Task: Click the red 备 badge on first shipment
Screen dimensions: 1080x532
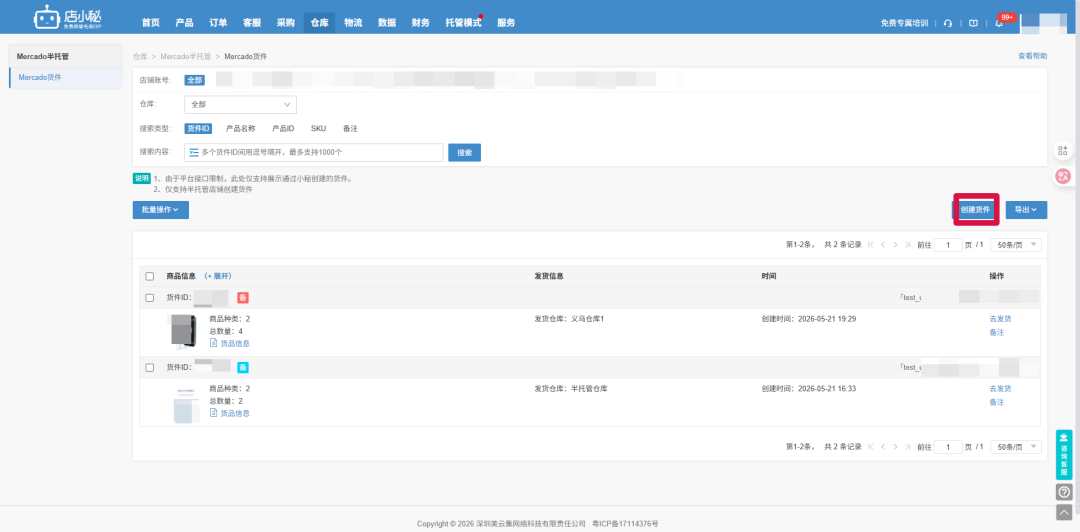Action: pyautogui.click(x=242, y=298)
